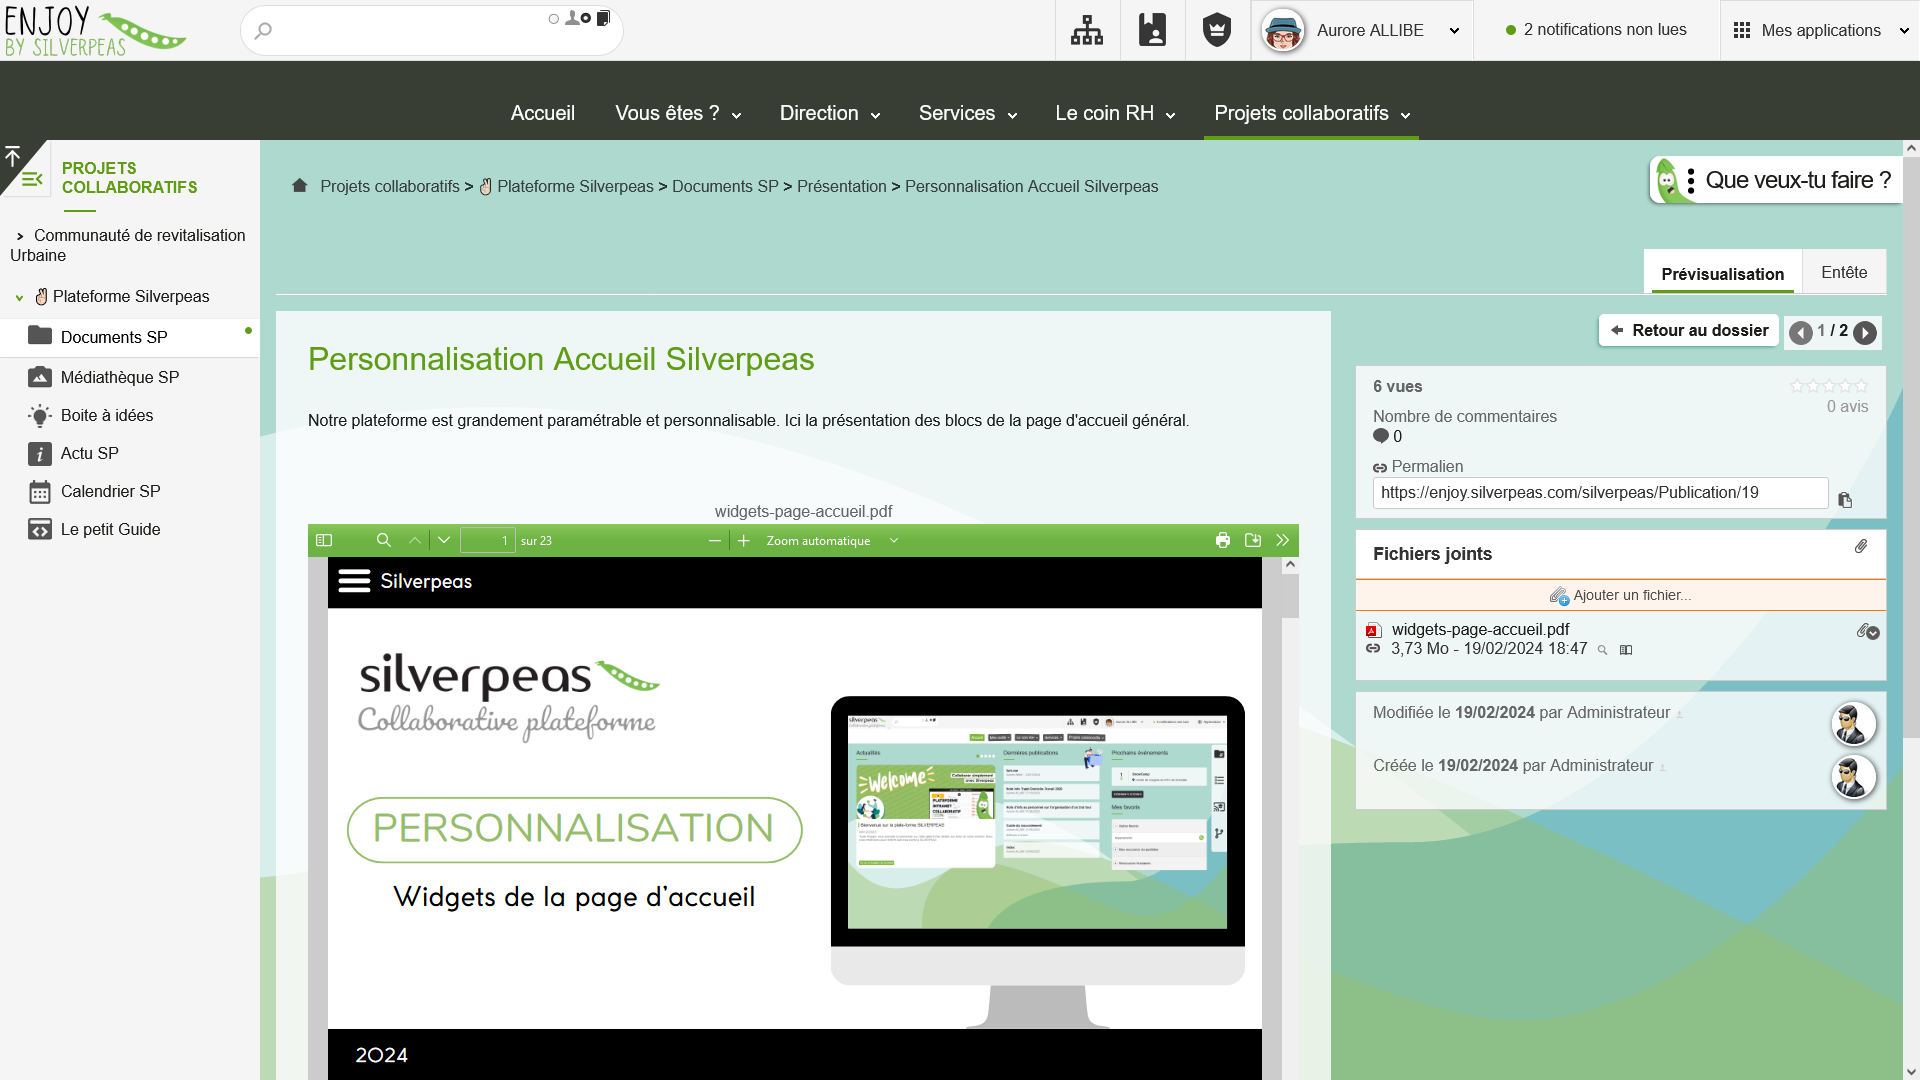
Task: Open widgets-page-accueil.pdf attachment link
Action: [x=1480, y=629]
